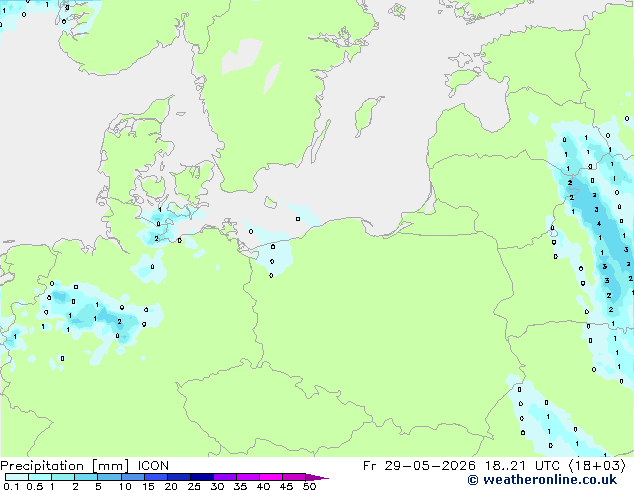Click the 0.5–1 mm legend color swatch
This screenshot has width=634, height=490.
pos(40,477)
